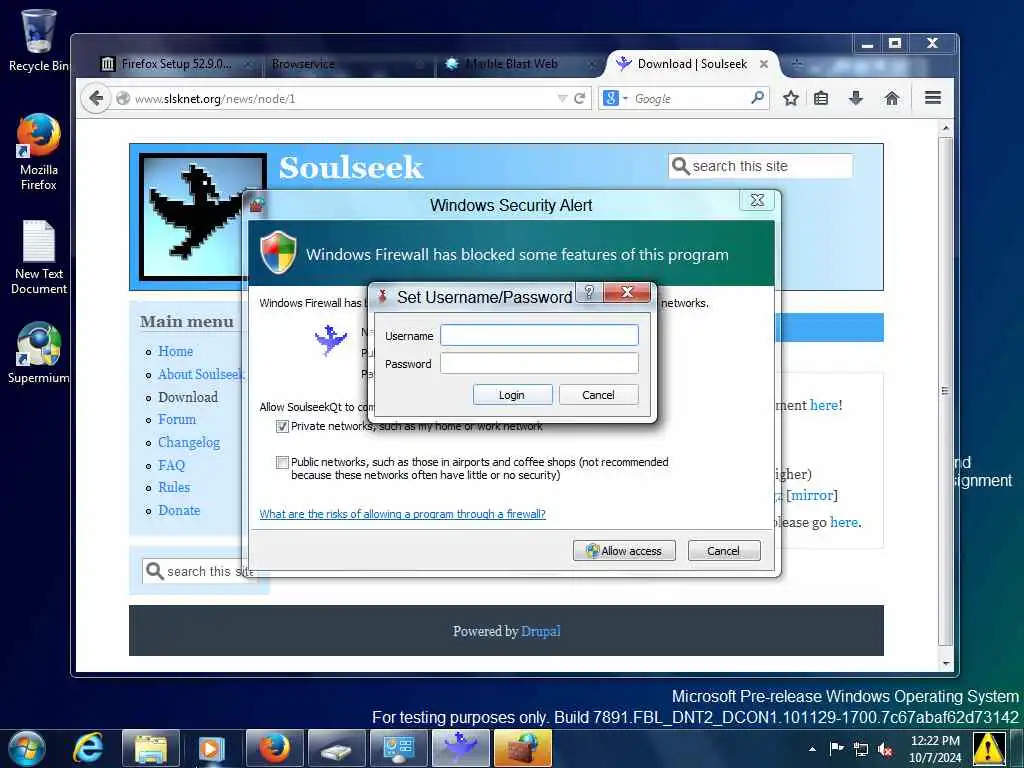Switch to the Firefox Setup 52.9.0 tab
1024x768 pixels.
coord(176,63)
